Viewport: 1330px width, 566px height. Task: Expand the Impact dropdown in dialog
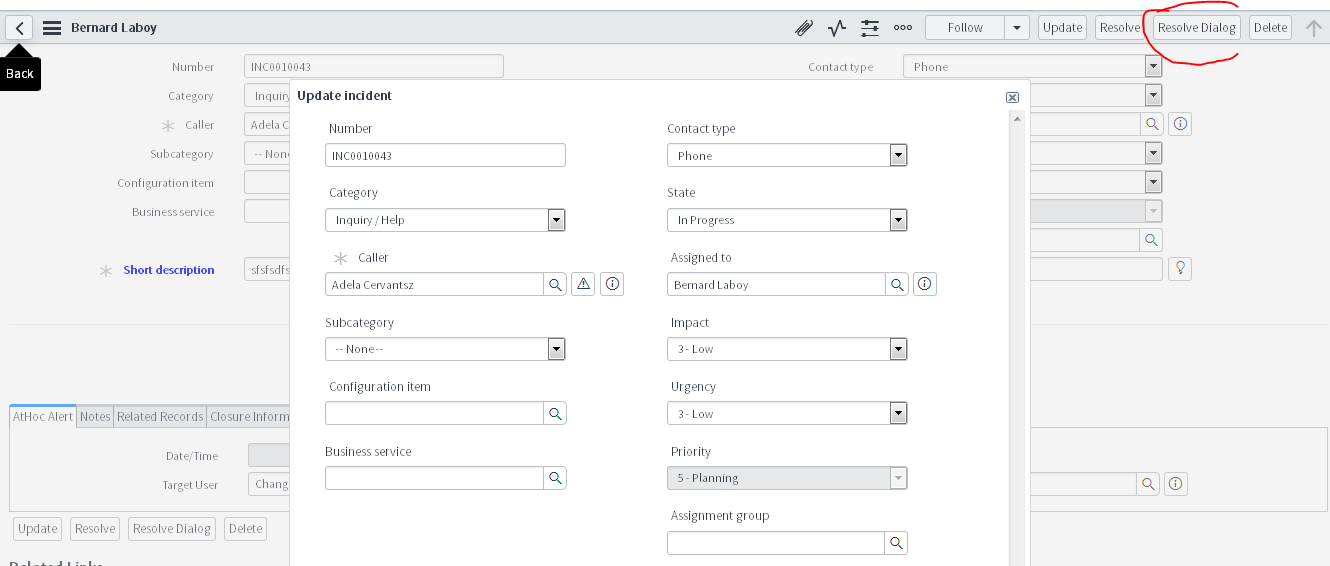898,349
